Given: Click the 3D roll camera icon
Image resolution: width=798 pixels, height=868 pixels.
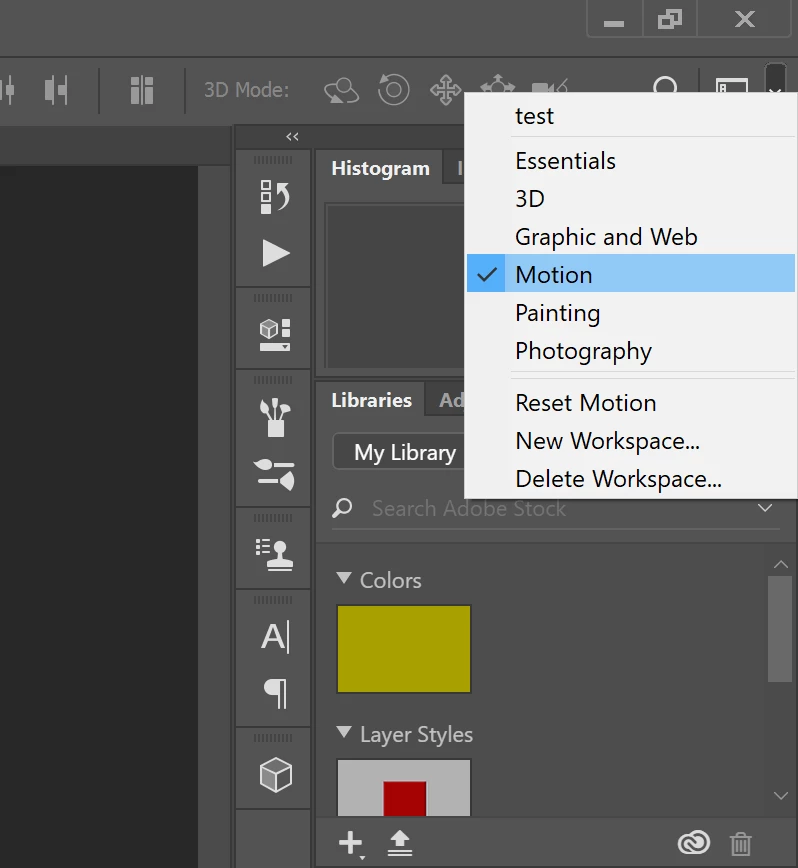Looking at the screenshot, I should tap(393, 89).
